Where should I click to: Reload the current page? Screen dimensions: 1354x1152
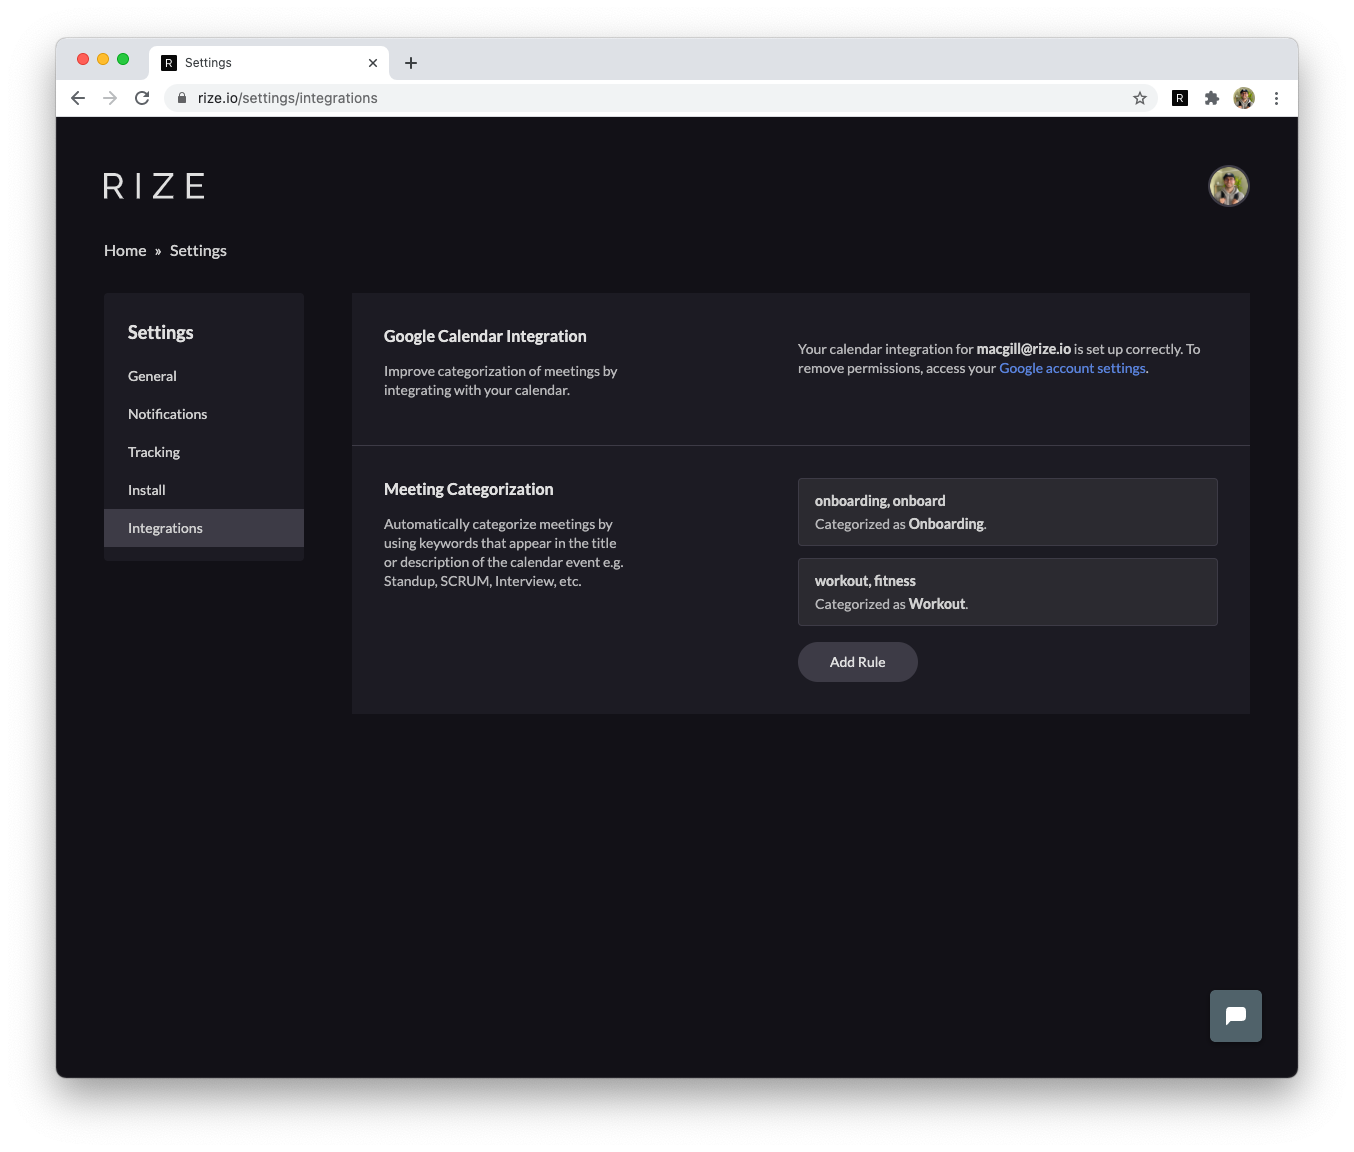pos(142,98)
